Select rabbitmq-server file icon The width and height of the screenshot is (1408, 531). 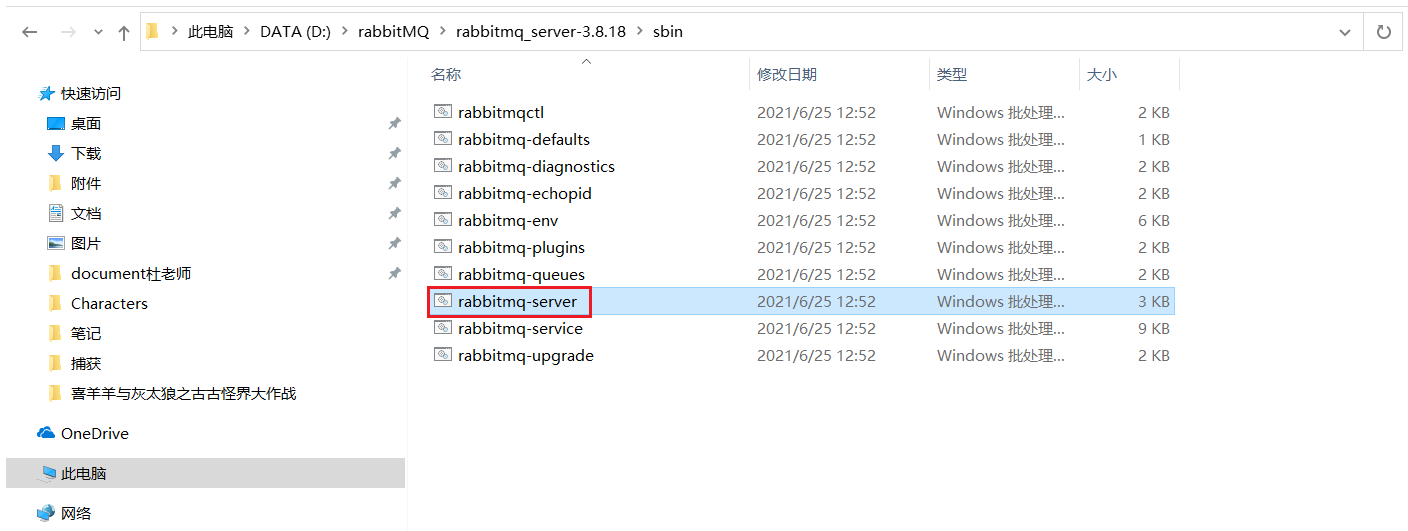[x=443, y=301]
